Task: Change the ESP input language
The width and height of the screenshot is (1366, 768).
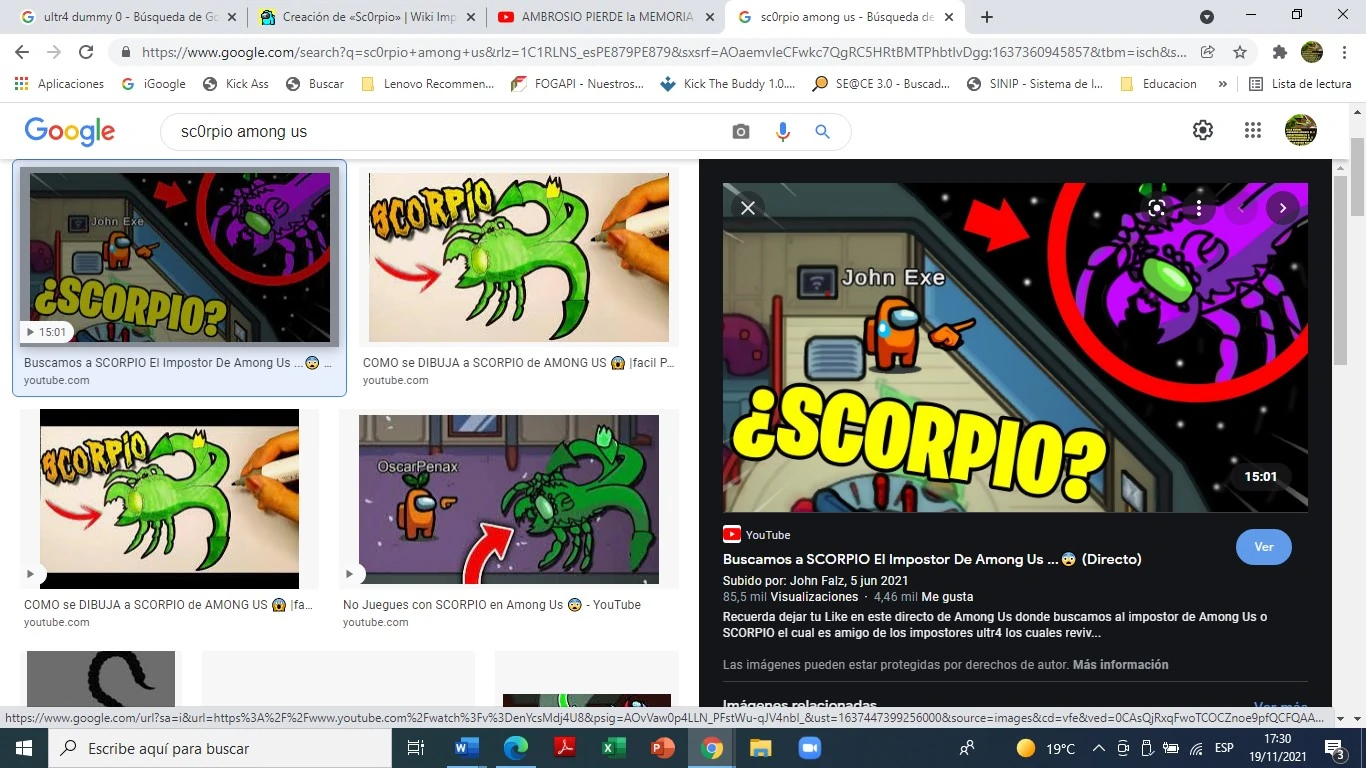Action: 1224,748
